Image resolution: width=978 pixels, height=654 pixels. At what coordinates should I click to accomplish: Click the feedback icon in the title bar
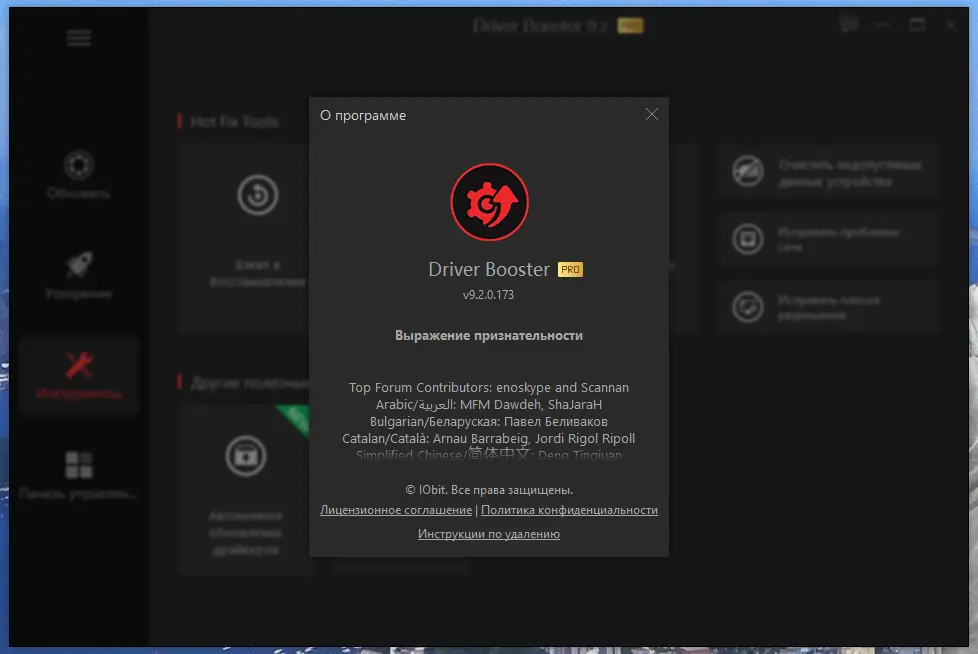[x=848, y=25]
